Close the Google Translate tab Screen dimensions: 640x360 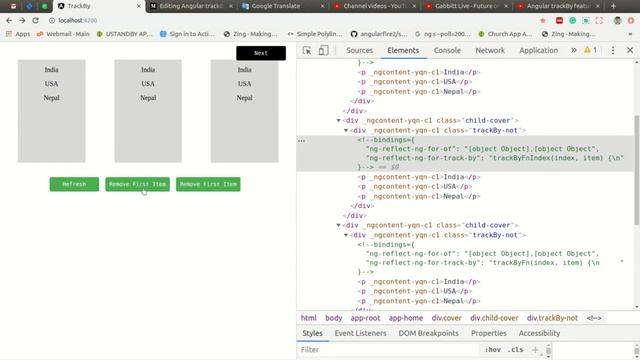tap(322, 6)
